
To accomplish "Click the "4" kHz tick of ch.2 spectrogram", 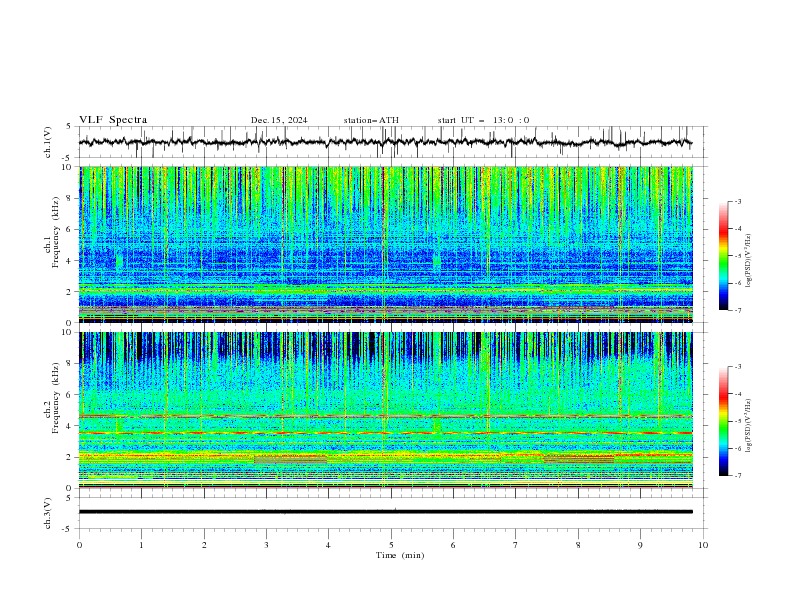I will tap(70, 426).
